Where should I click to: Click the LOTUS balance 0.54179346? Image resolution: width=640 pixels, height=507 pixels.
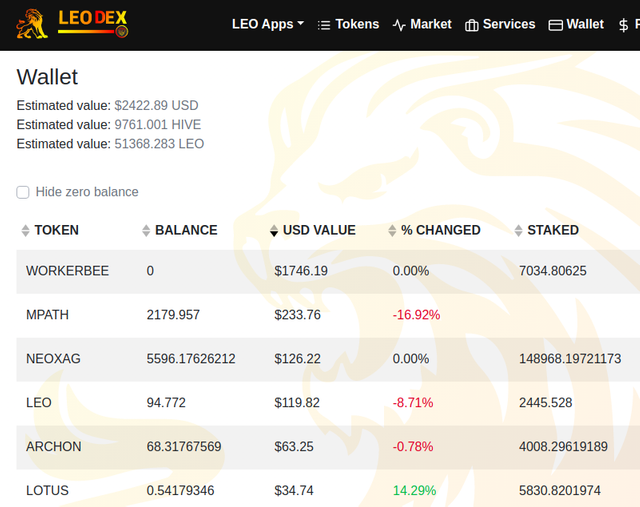pos(180,491)
